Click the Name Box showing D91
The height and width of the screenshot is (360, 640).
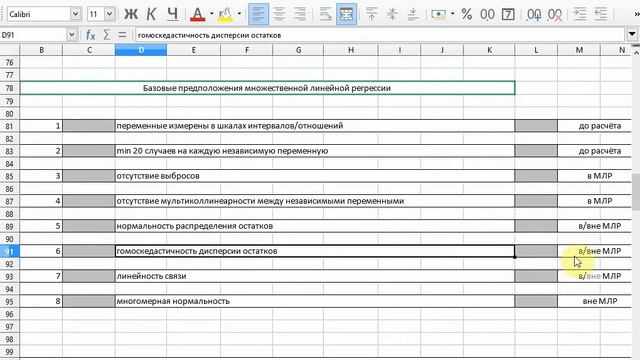[x=33, y=35]
